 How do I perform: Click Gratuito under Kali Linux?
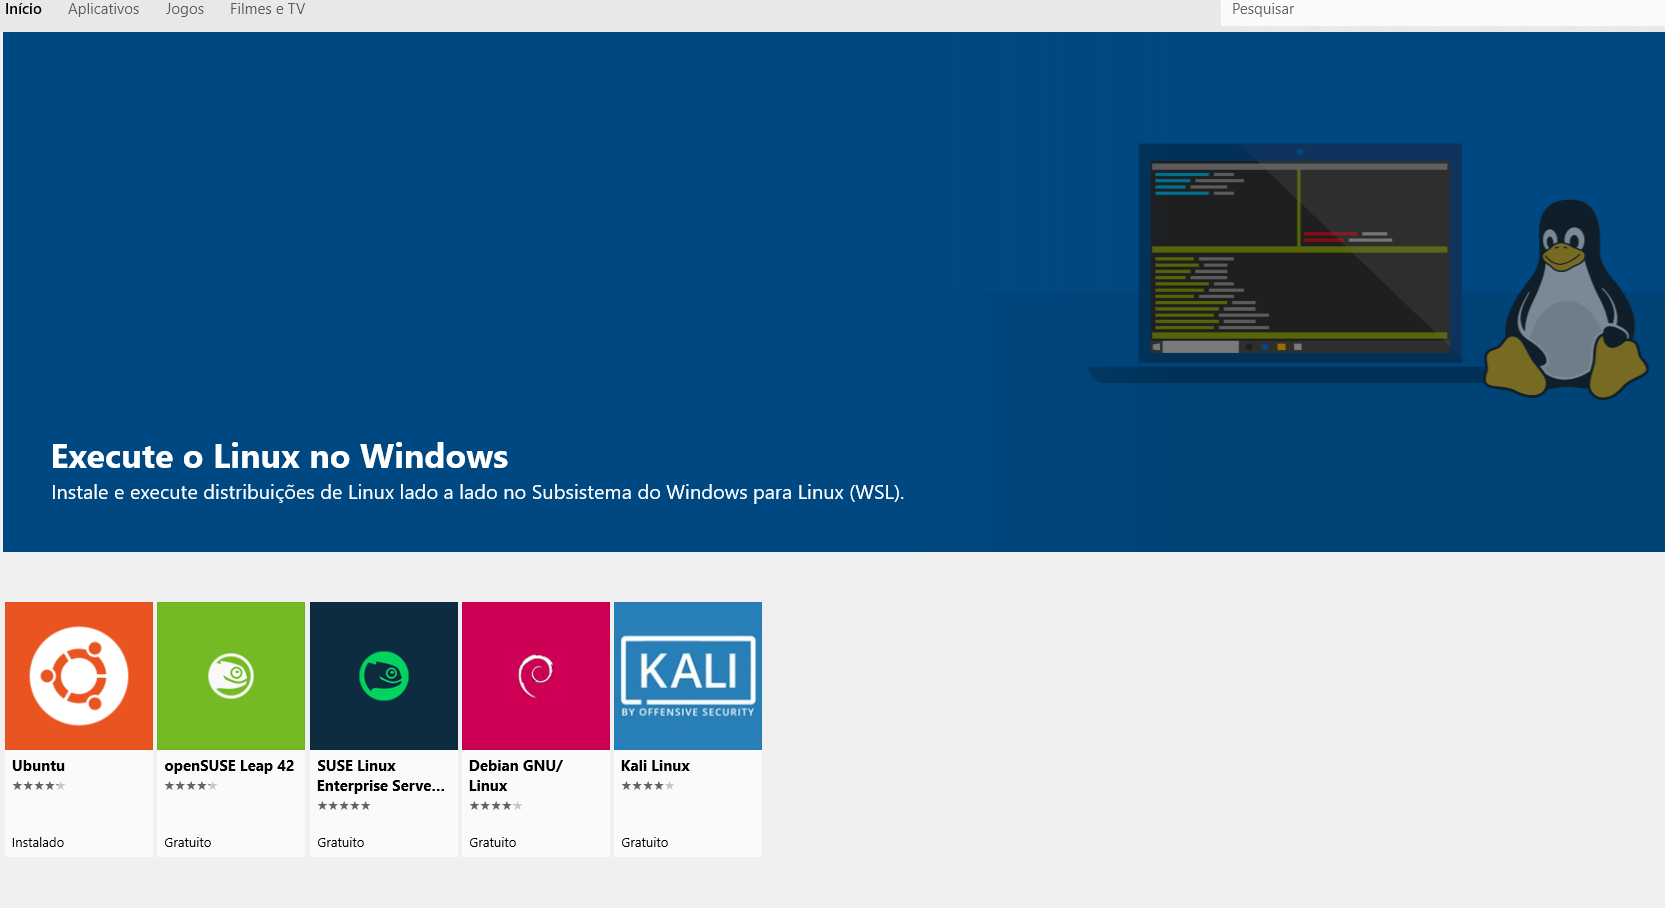coord(645,843)
